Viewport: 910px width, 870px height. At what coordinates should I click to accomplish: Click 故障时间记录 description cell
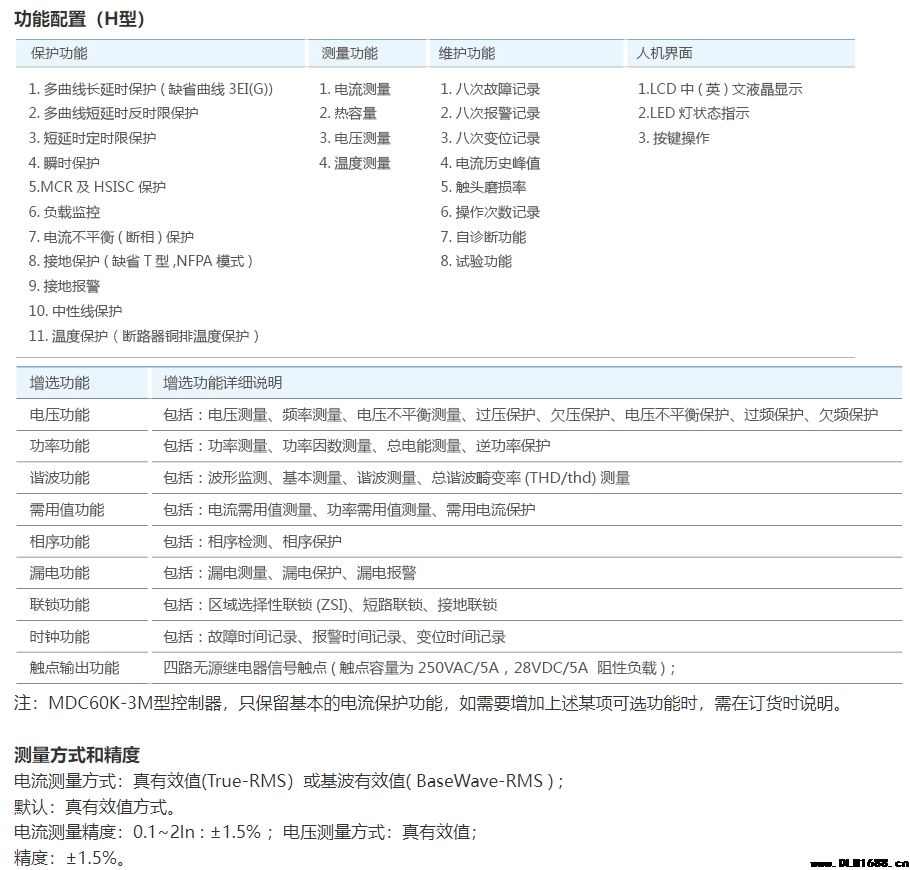[x=334, y=637]
